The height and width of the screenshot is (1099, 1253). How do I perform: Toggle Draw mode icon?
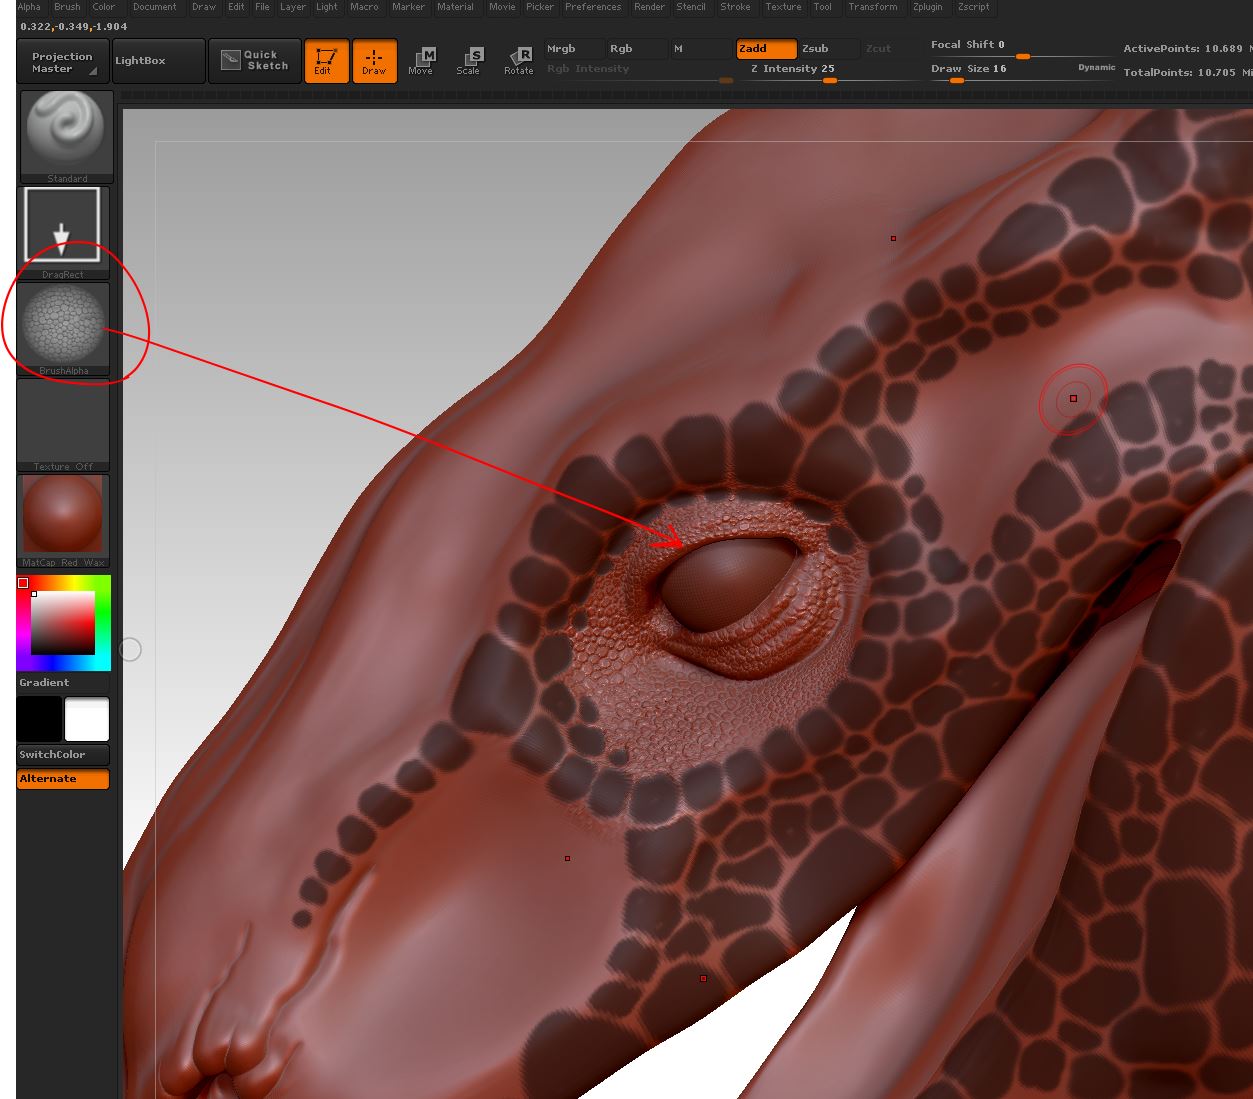(x=374, y=61)
